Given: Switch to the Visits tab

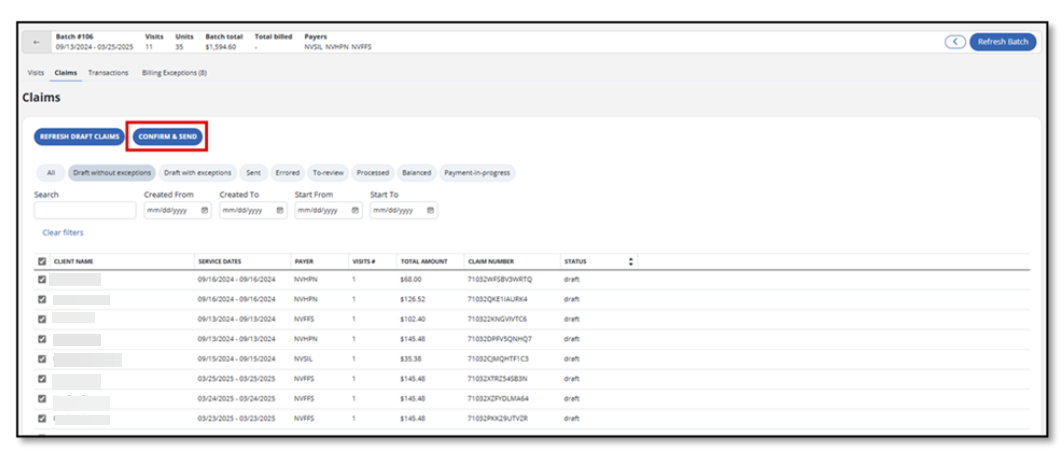Looking at the screenshot, I should 35,73.
